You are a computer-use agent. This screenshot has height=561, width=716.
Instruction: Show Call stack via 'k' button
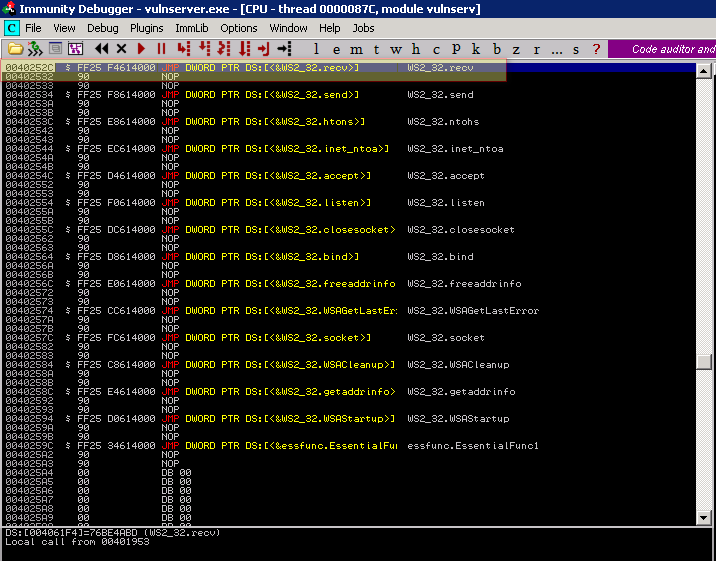(476, 49)
